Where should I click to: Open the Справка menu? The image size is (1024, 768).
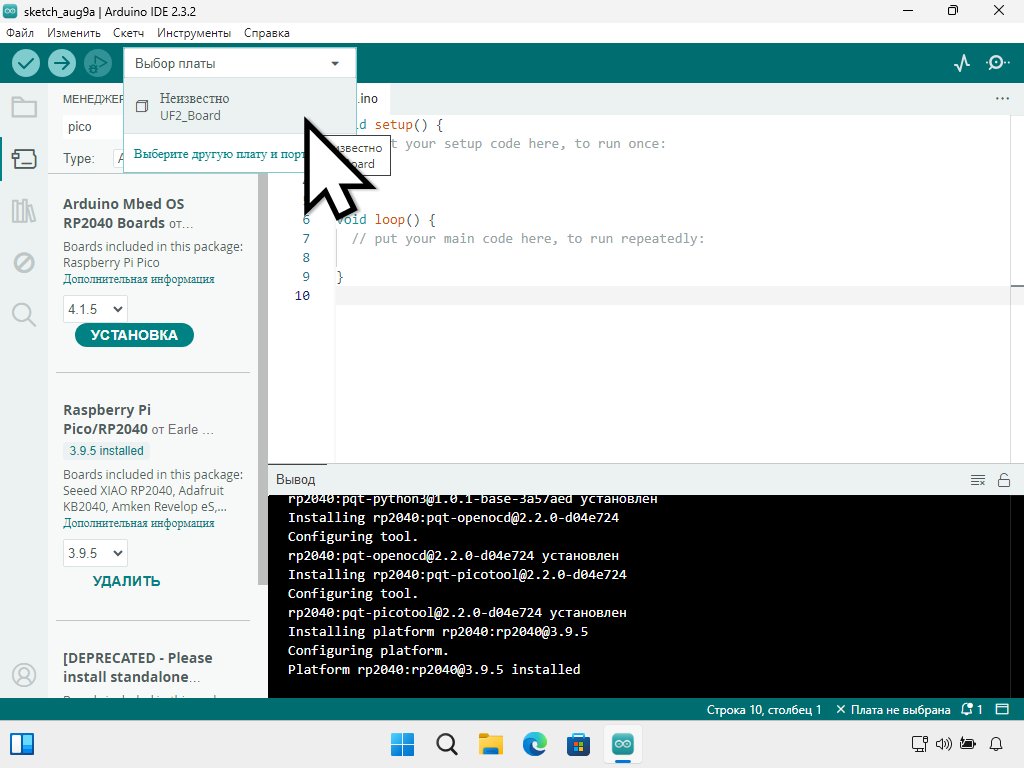pyautogui.click(x=266, y=33)
